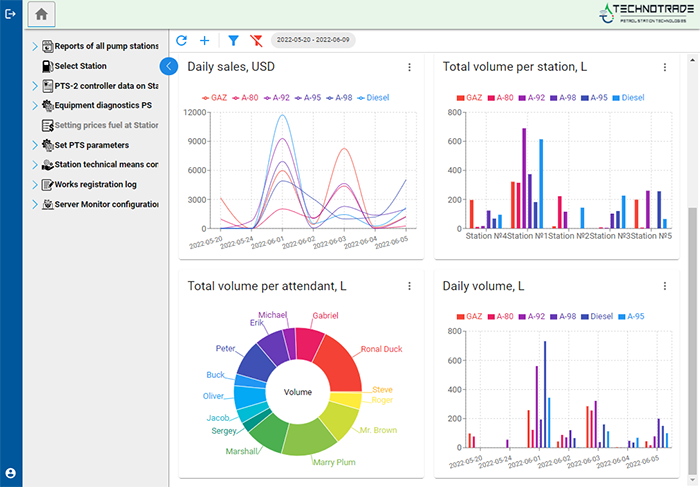Click the Select Station fuel pump icon

[x=47, y=66]
